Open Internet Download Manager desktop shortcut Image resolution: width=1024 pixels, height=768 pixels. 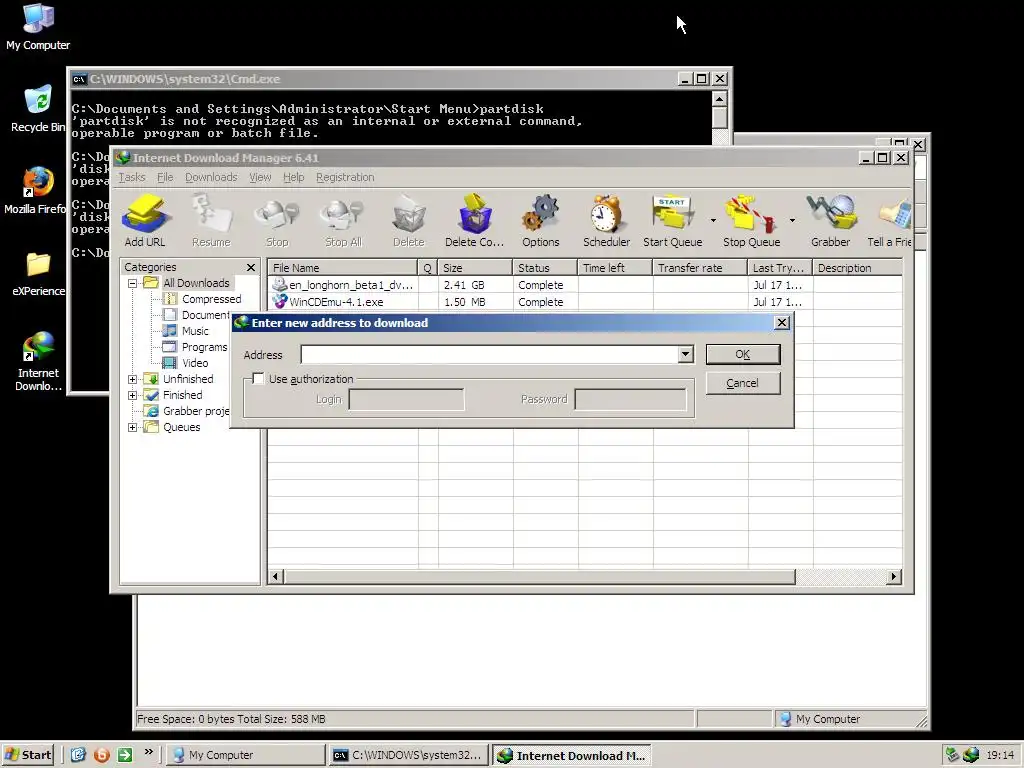pos(38,361)
